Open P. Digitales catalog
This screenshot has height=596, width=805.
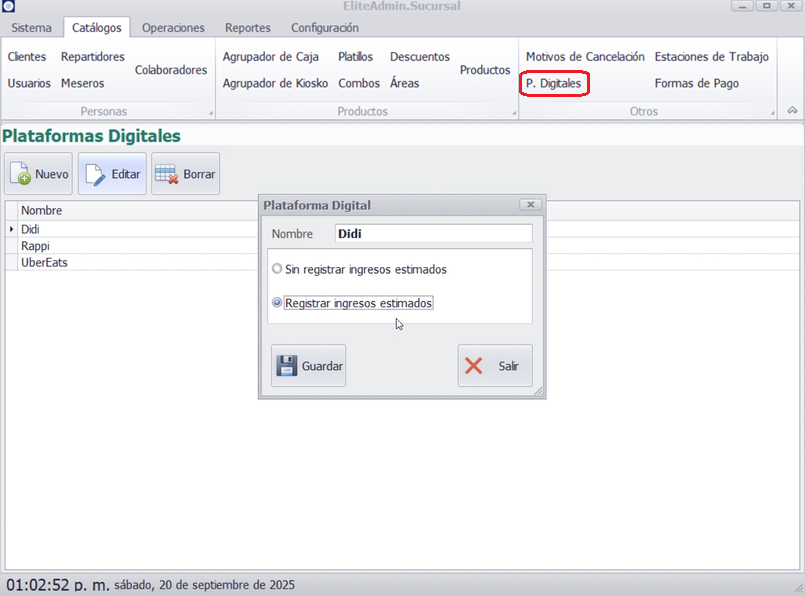pos(554,84)
